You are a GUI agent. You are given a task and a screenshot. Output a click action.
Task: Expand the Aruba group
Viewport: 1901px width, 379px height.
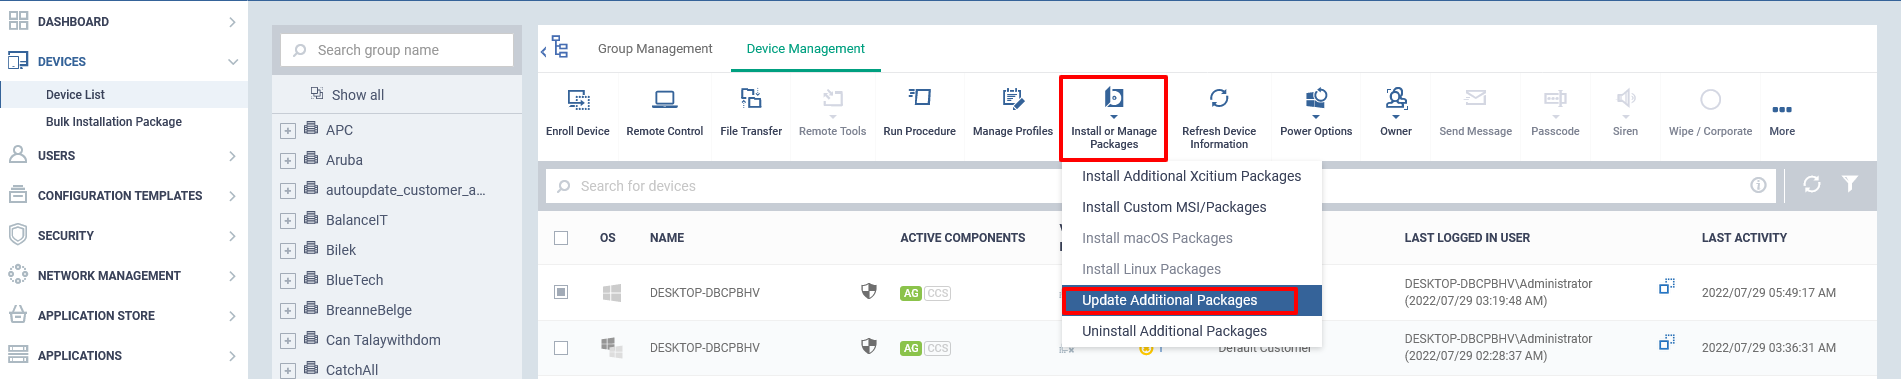(x=288, y=161)
